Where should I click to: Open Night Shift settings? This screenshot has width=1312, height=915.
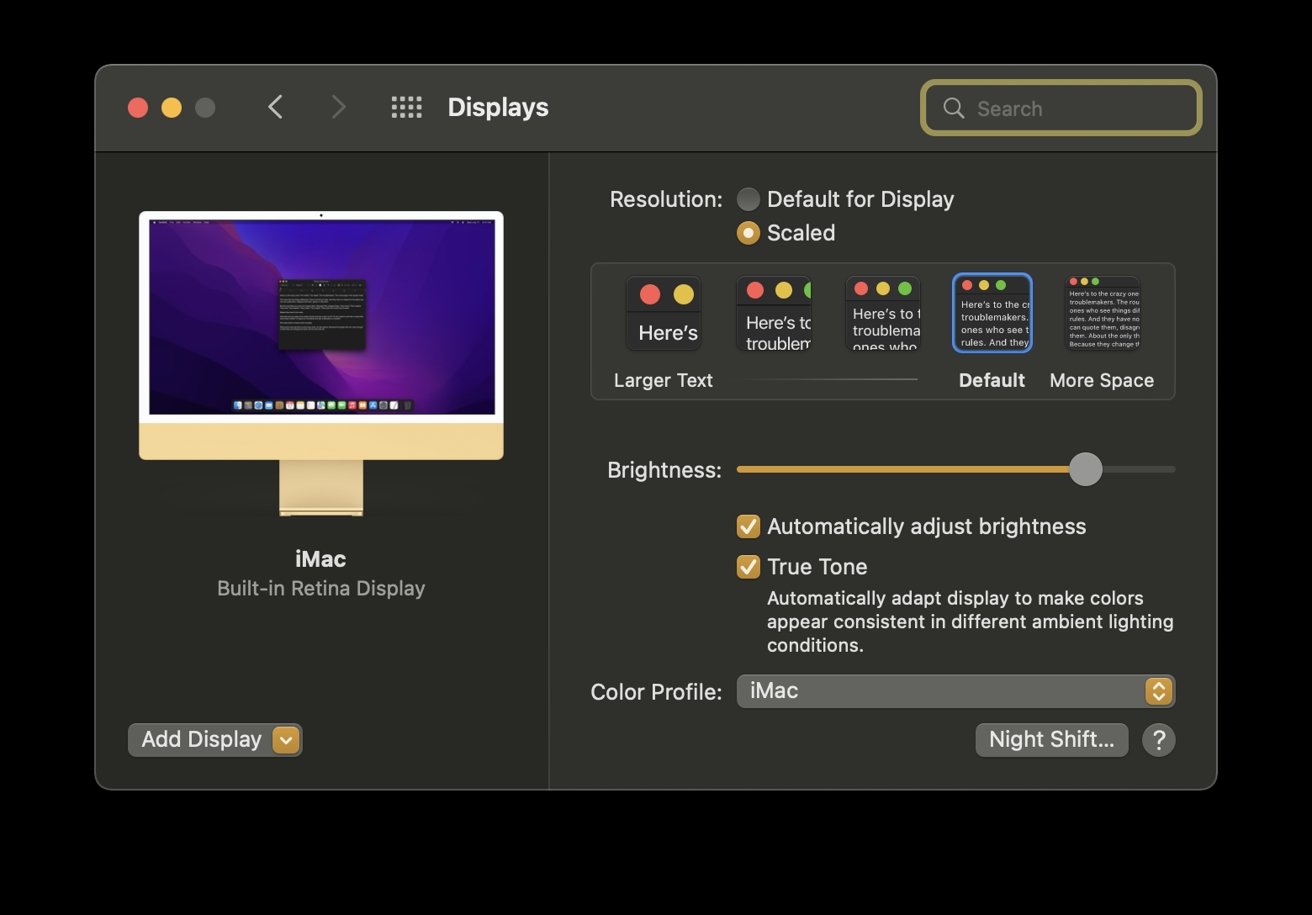tap(1051, 740)
